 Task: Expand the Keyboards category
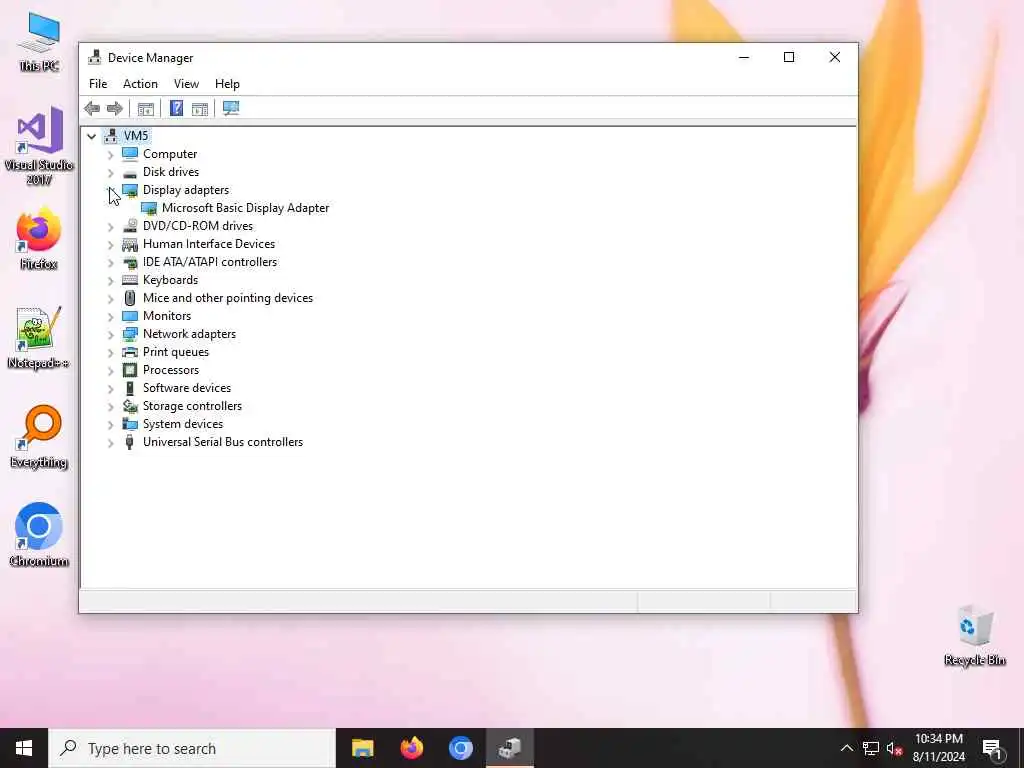[110, 281]
